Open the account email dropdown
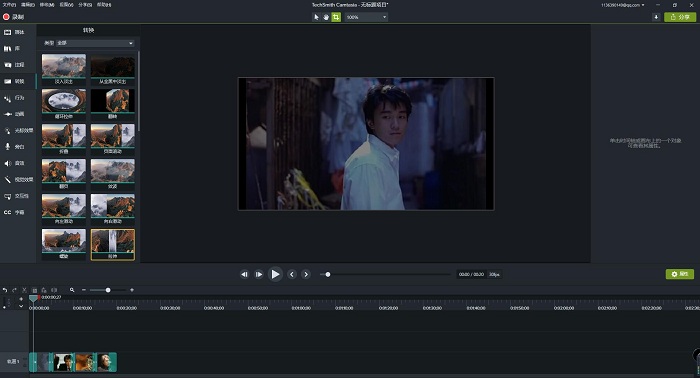Viewport: 700px width, 378px height. (x=623, y=5)
